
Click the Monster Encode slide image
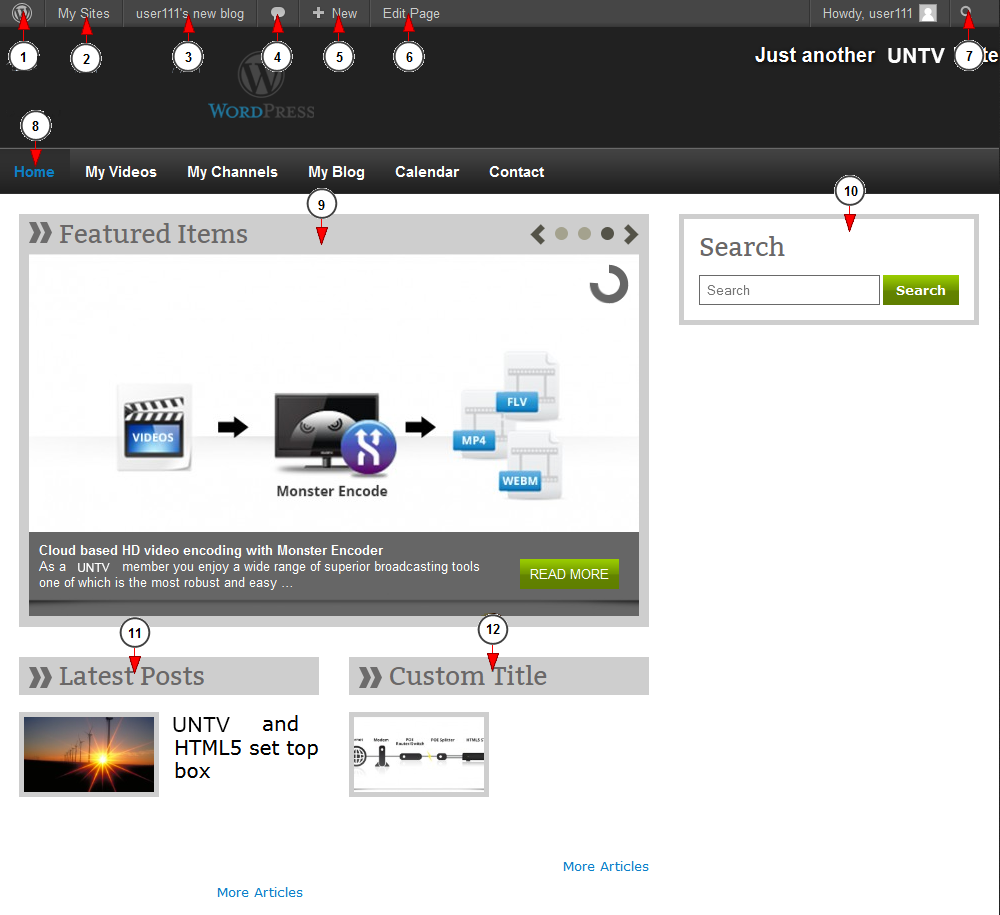pyautogui.click(x=334, y=393)
